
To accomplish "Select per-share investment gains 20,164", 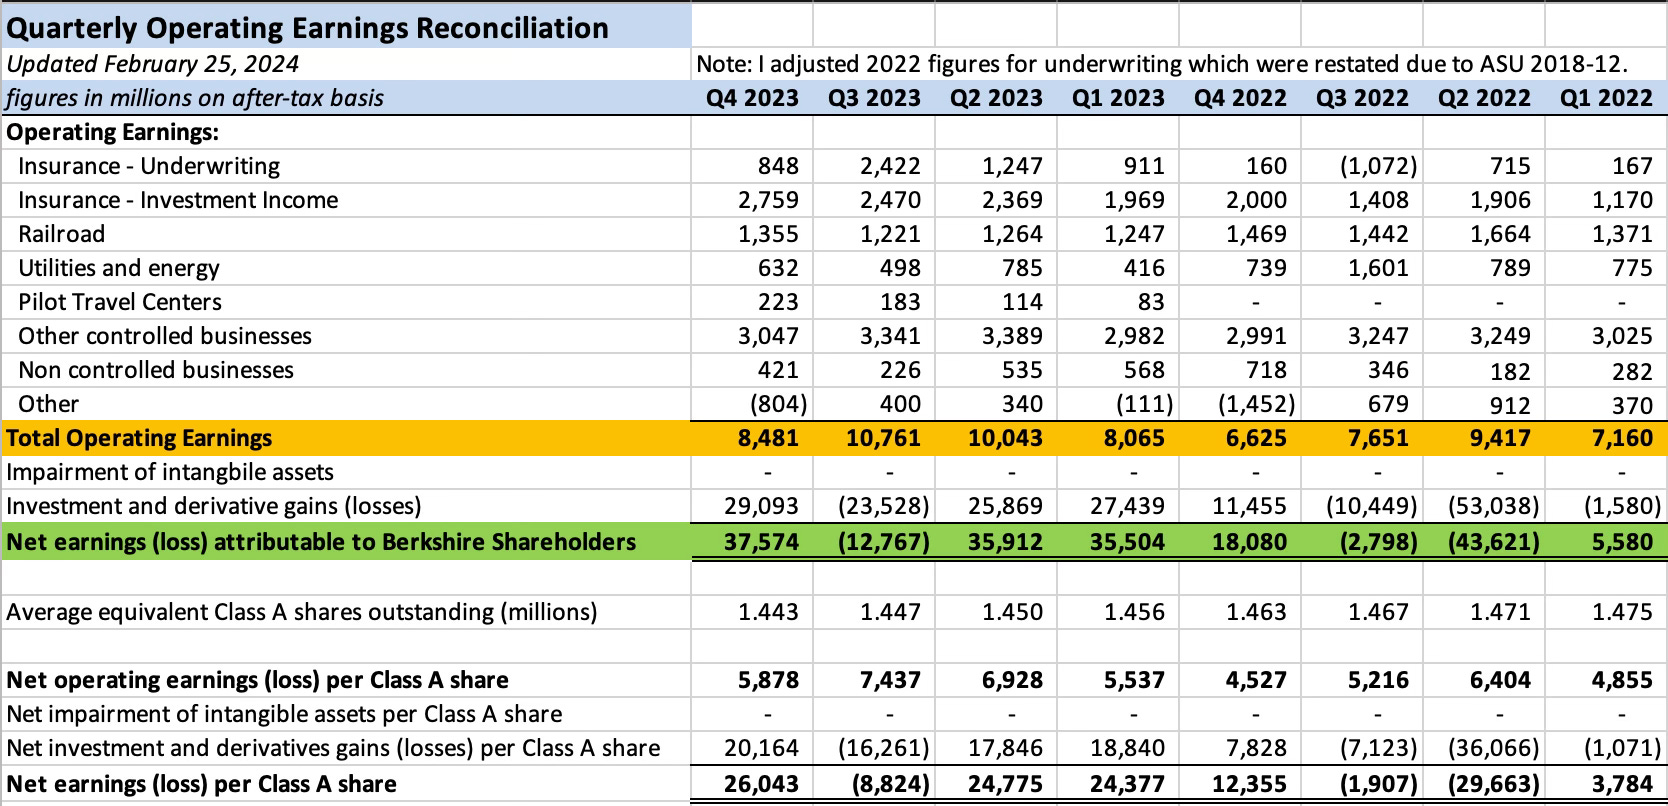I will (x=761, y=748).
